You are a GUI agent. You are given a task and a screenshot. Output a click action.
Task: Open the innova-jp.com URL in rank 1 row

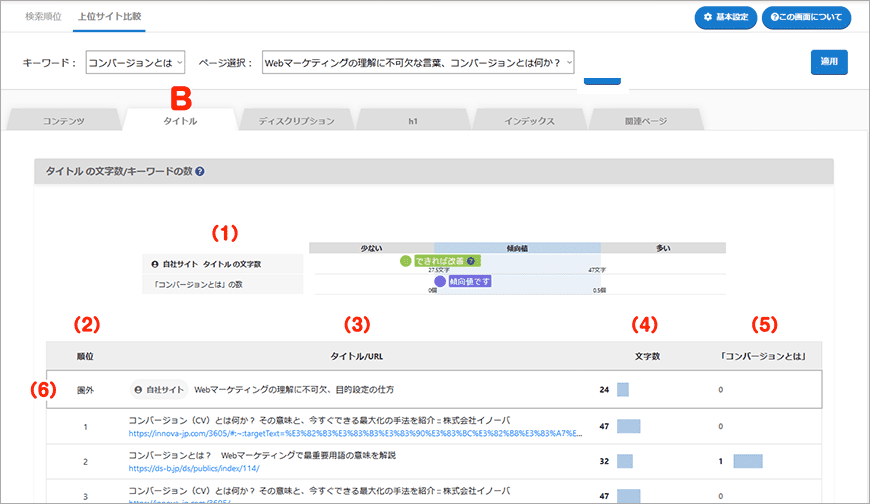(x=355, y=435)
